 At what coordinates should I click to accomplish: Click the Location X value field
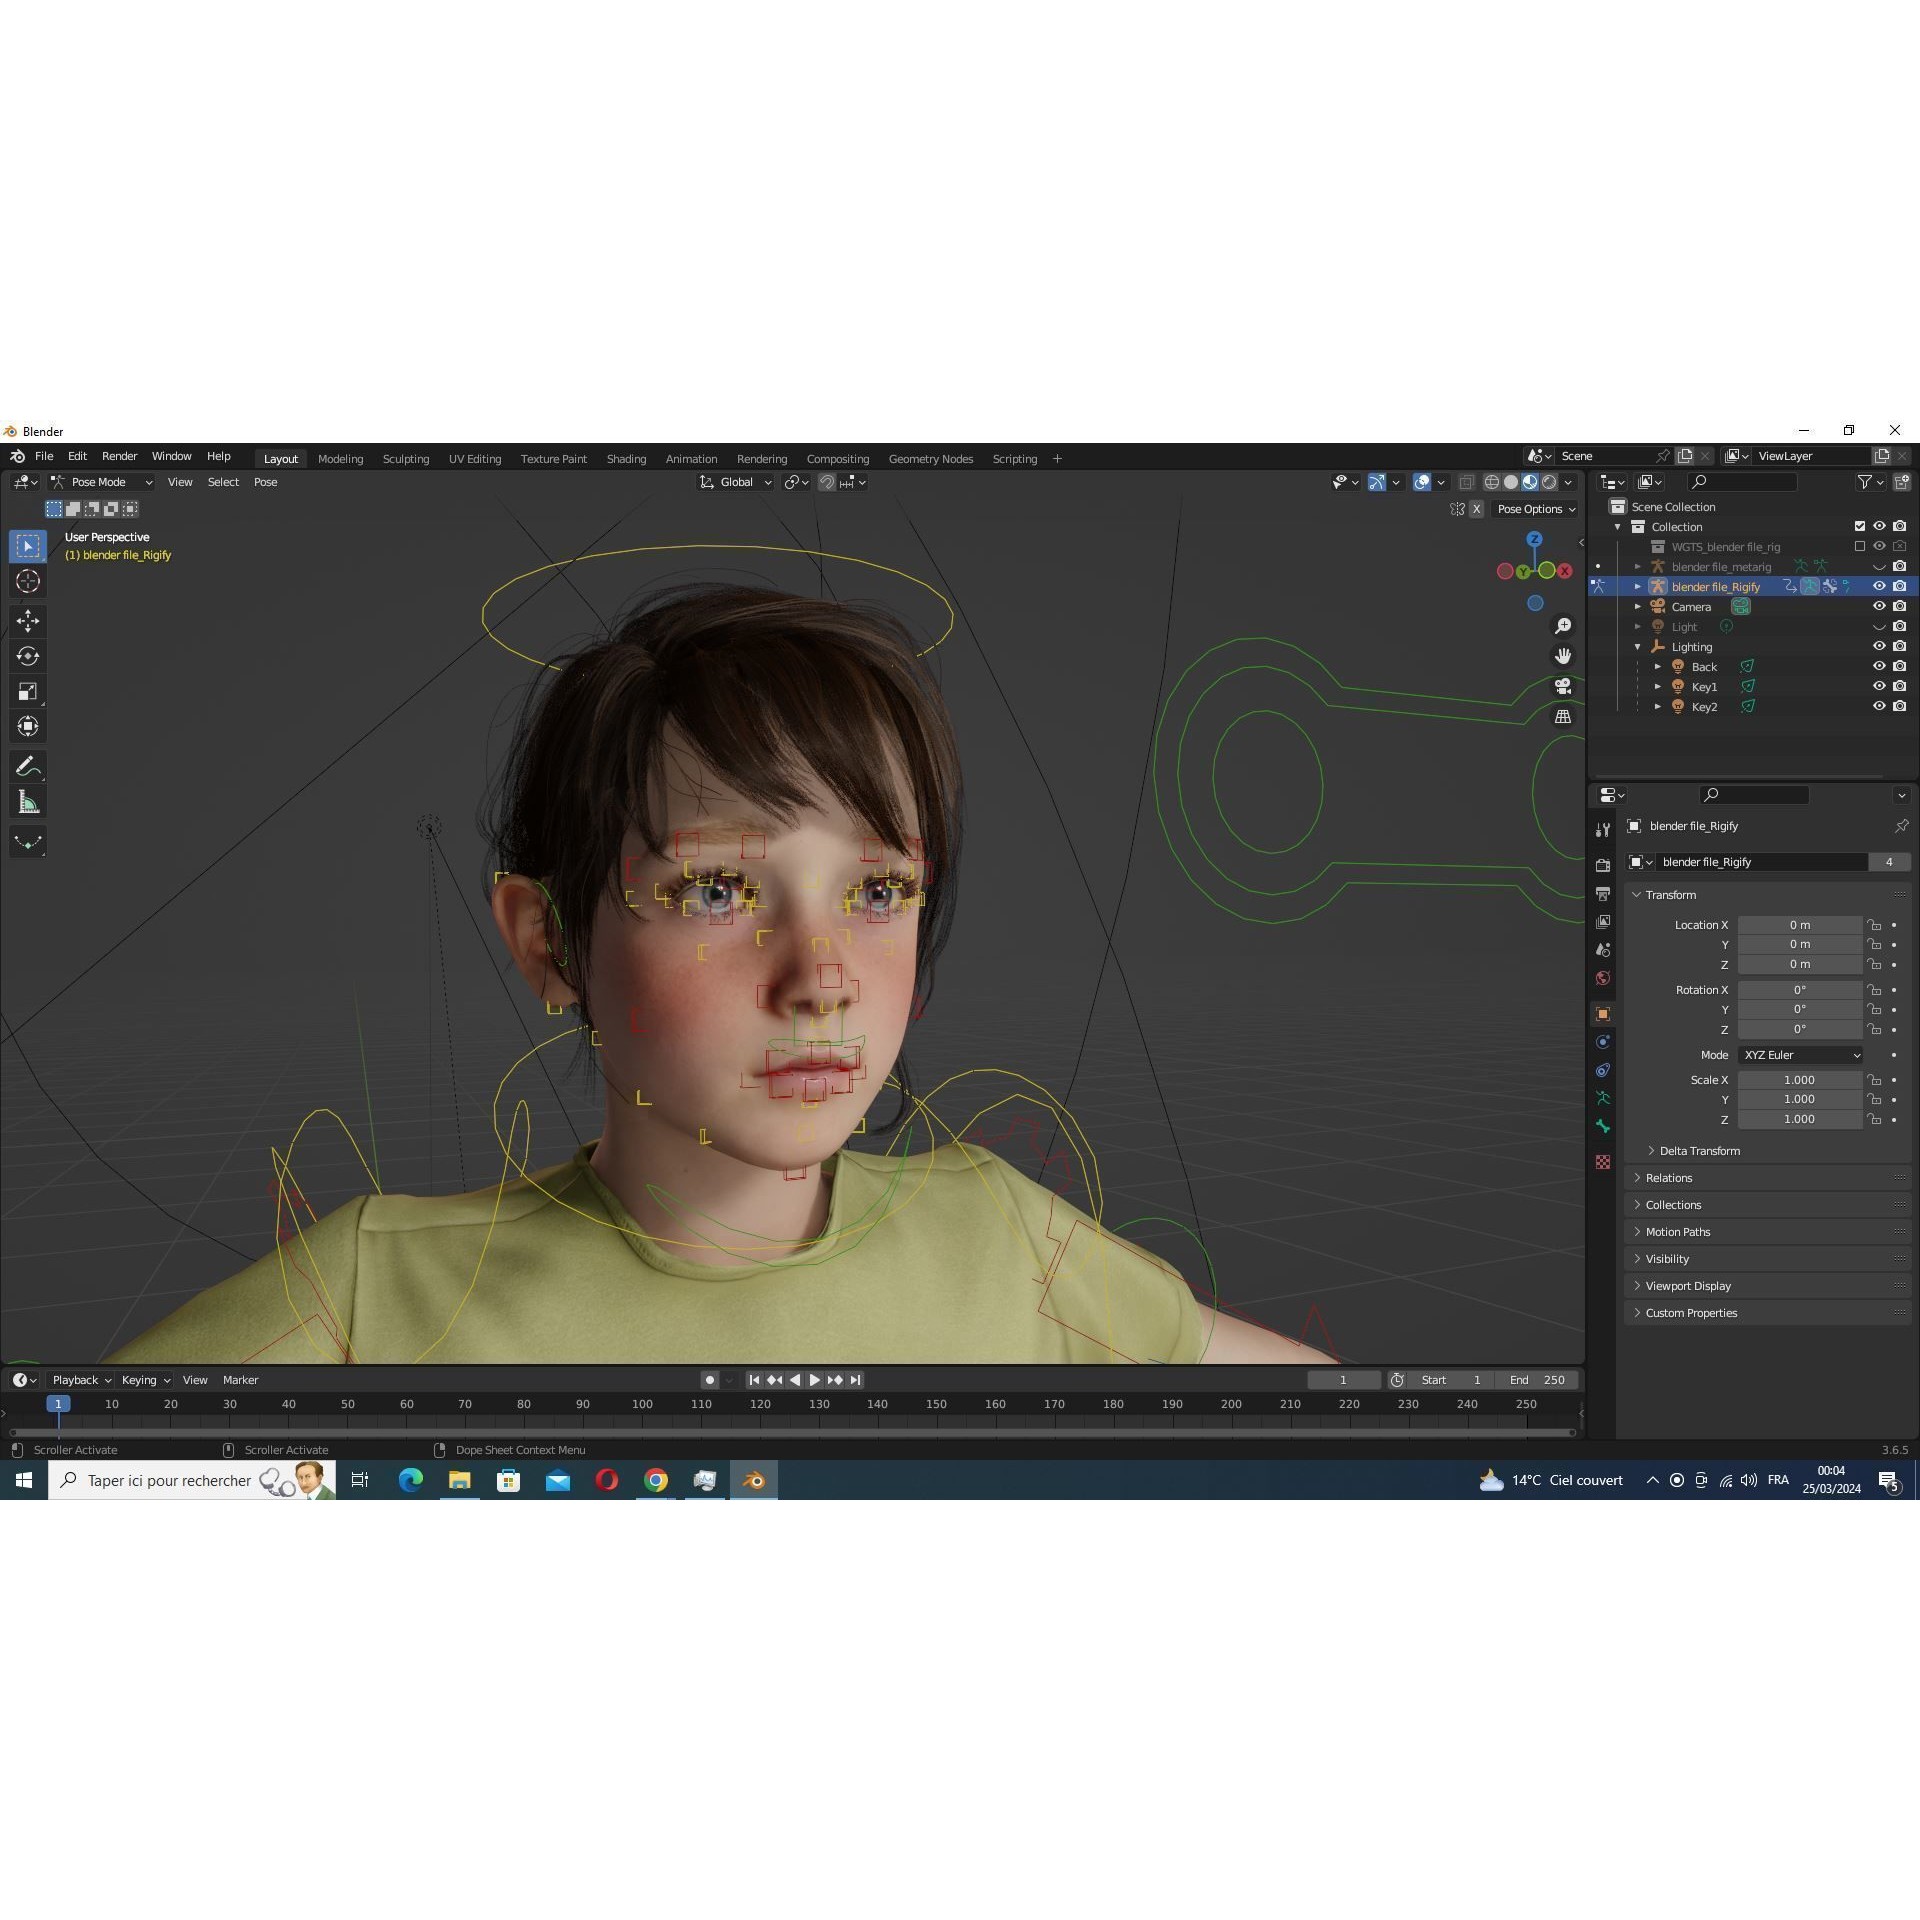click(x=1800, y=925)
